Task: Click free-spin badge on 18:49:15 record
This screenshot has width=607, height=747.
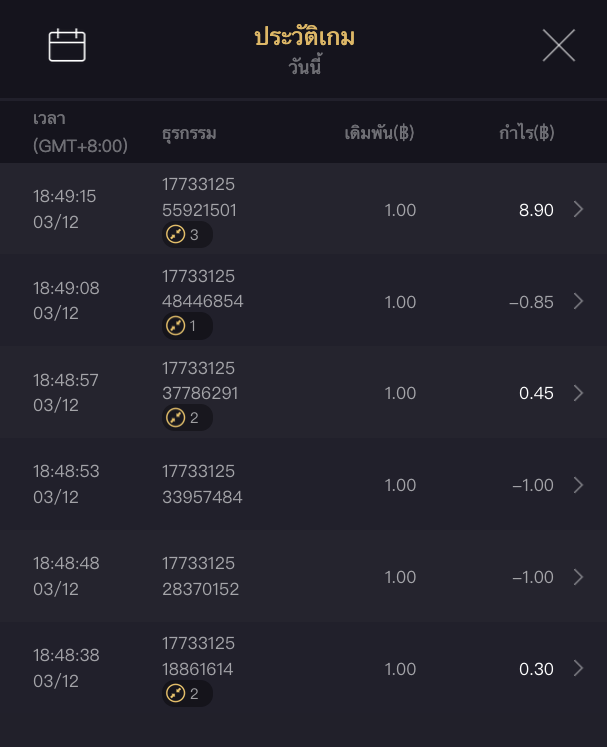Action: click(187, 235)
